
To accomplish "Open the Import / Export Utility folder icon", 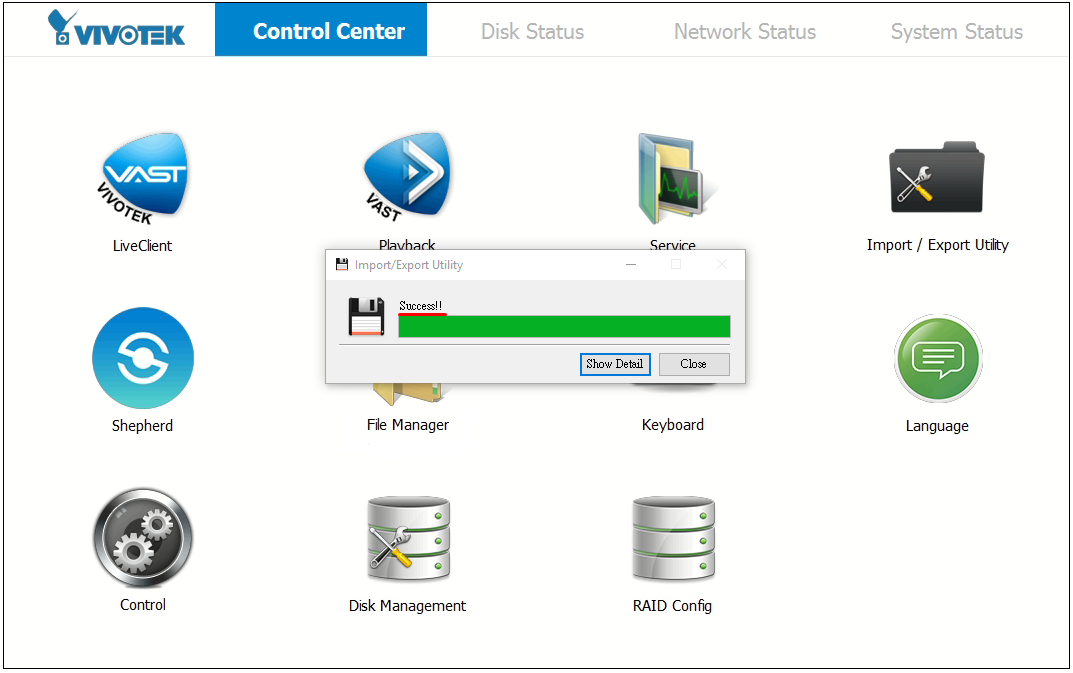I will (936, 177).
